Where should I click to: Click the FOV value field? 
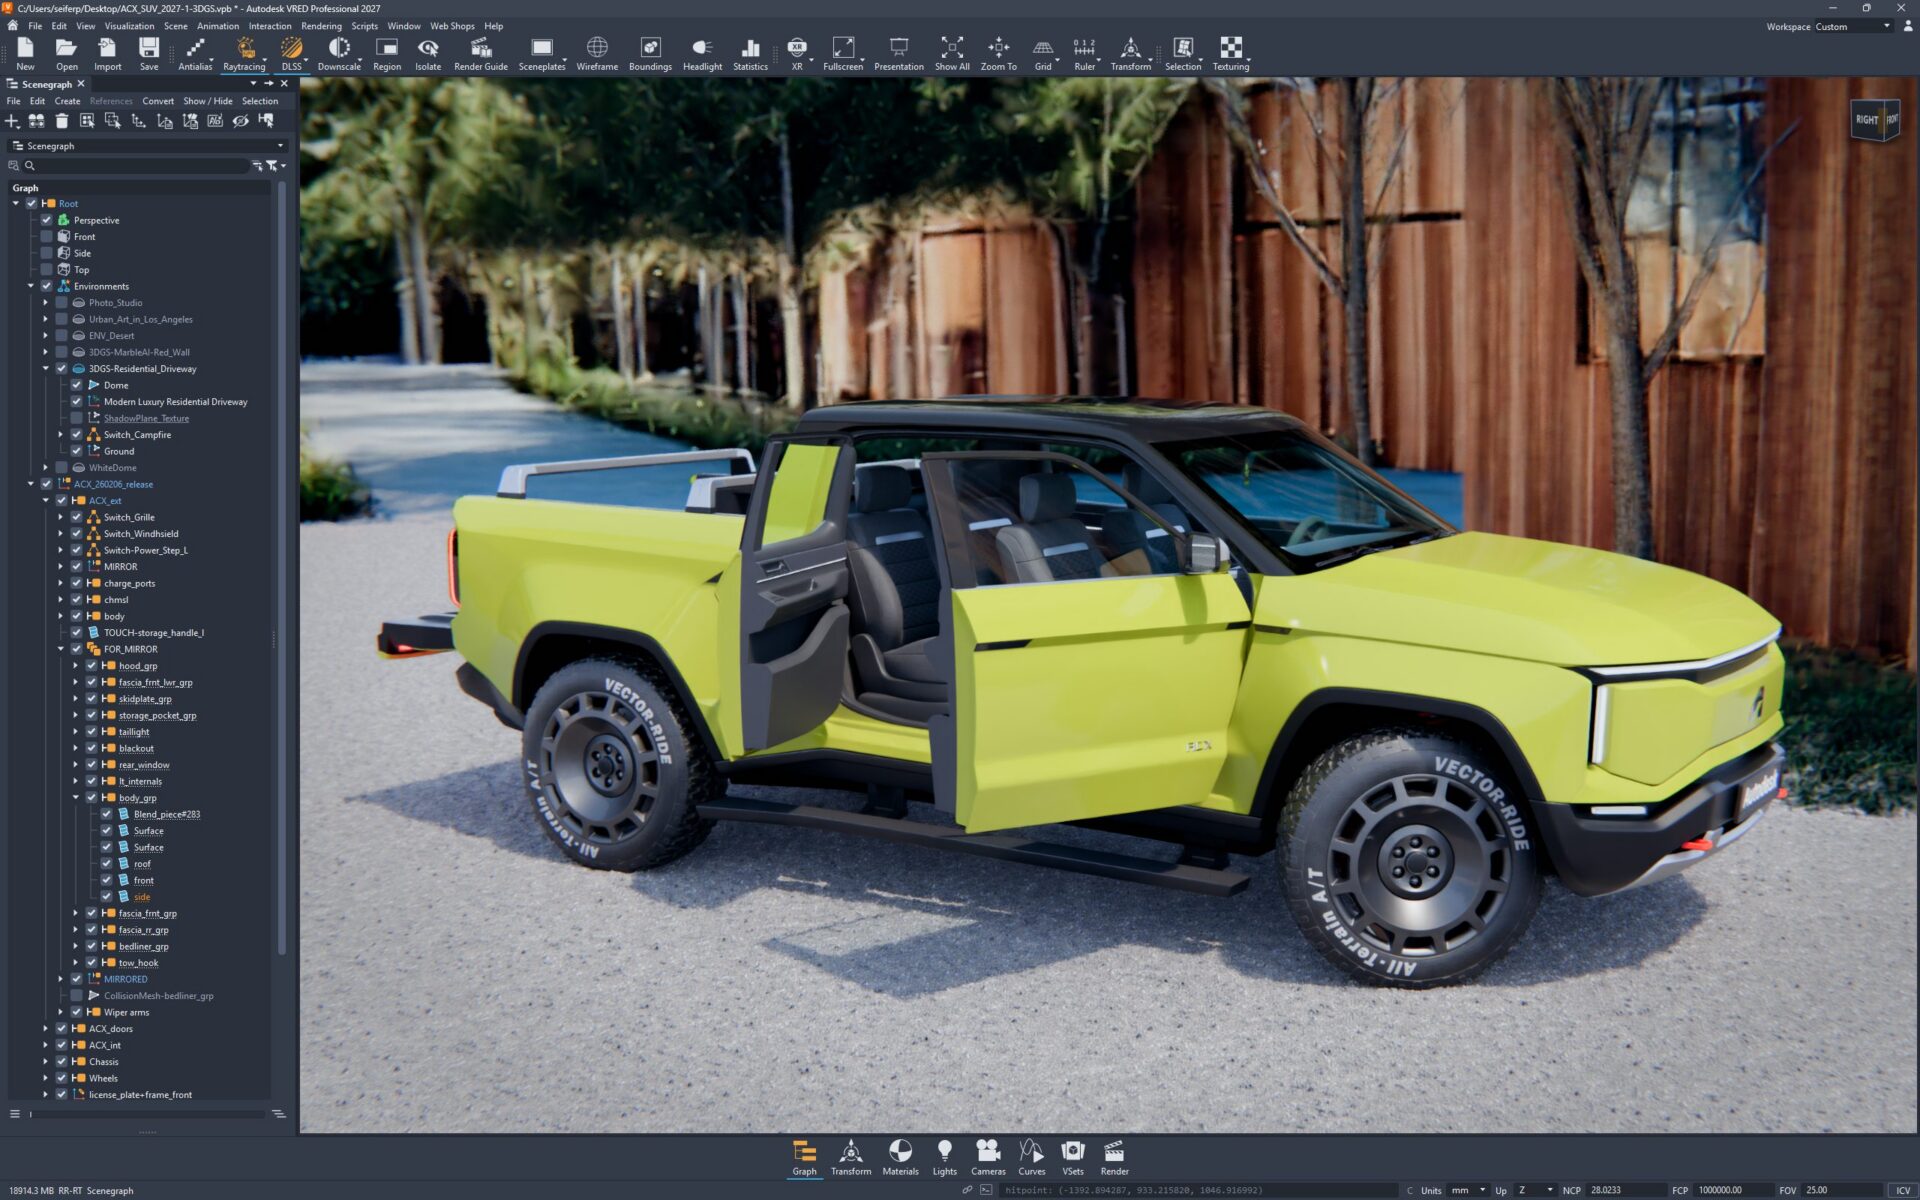pyautogui.click(x=1843, y=1190)
